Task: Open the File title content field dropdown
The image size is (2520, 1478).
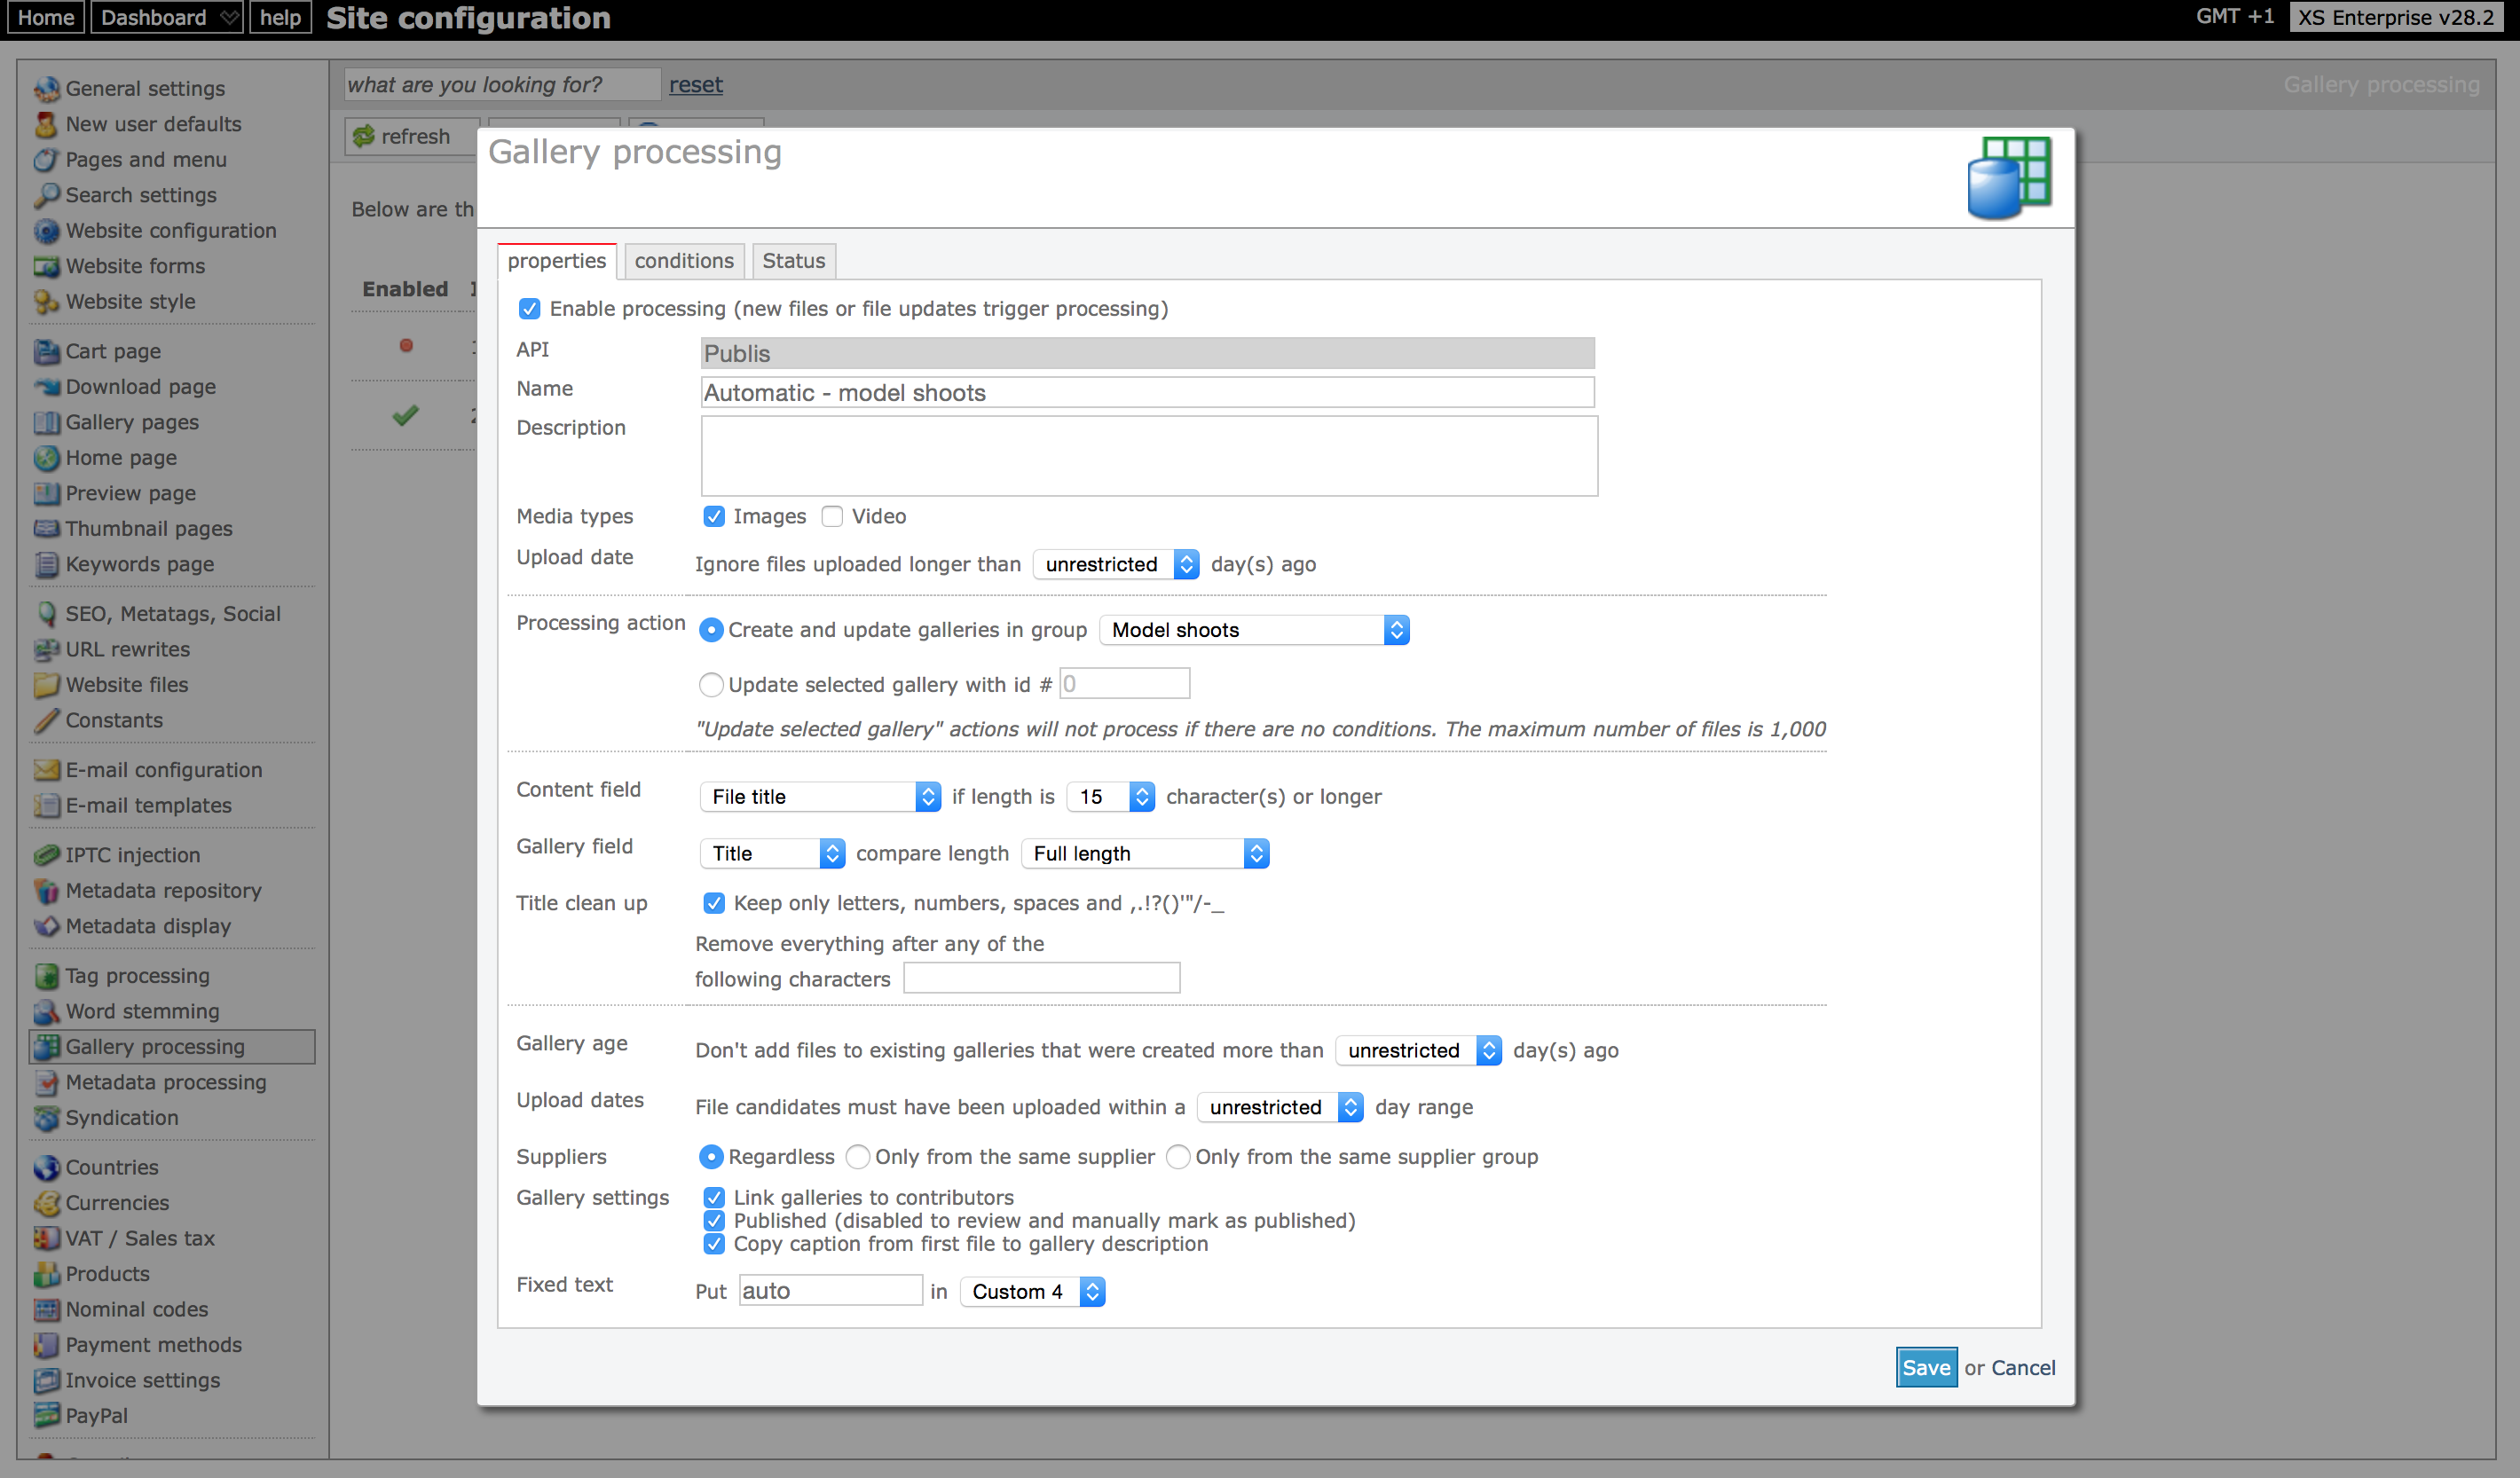Action: pos(821,797)
